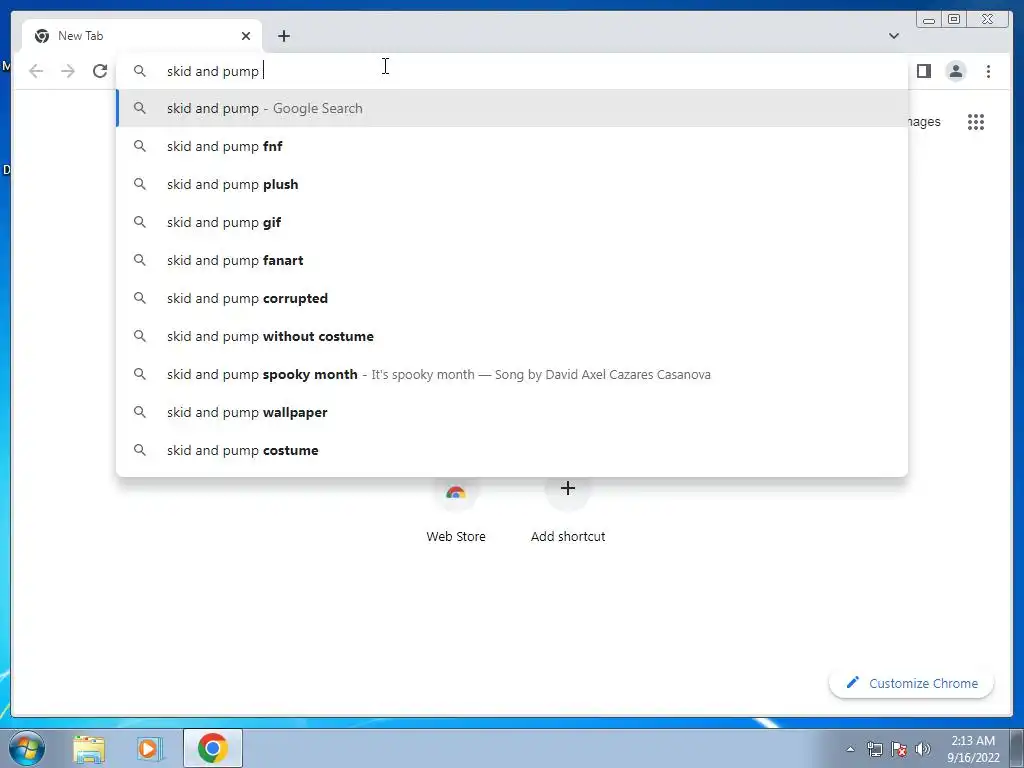1024x768 pixels.
Task: Choose suggestion 'skid and pump plush'
Action: [512, 184]
